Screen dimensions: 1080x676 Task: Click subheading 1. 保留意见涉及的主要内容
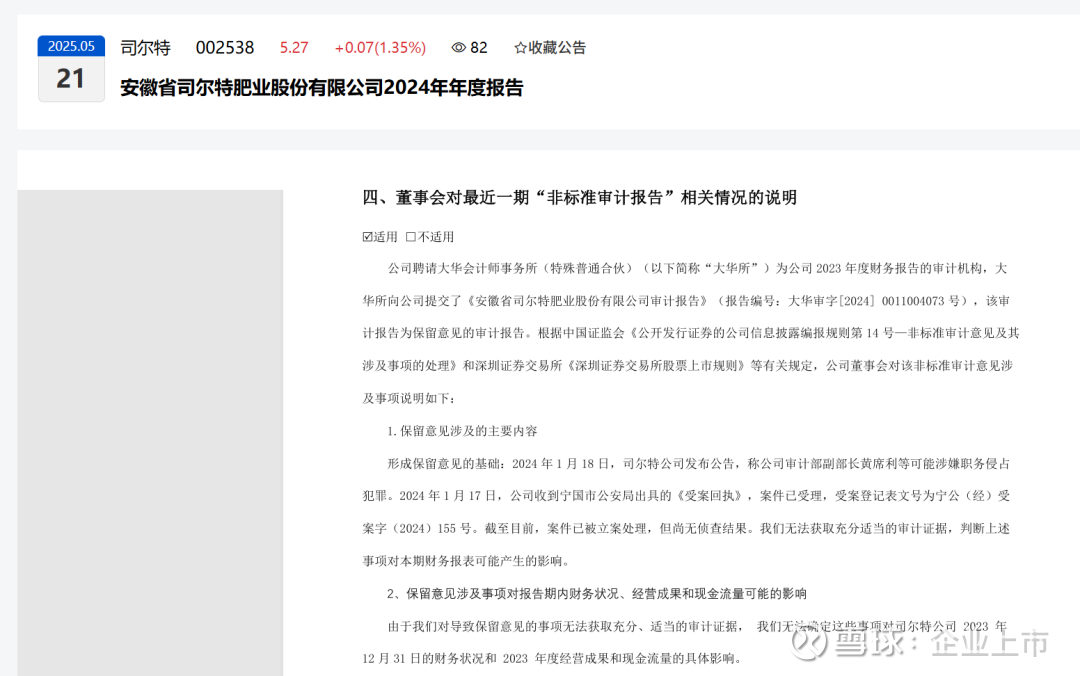click(461, 431)
